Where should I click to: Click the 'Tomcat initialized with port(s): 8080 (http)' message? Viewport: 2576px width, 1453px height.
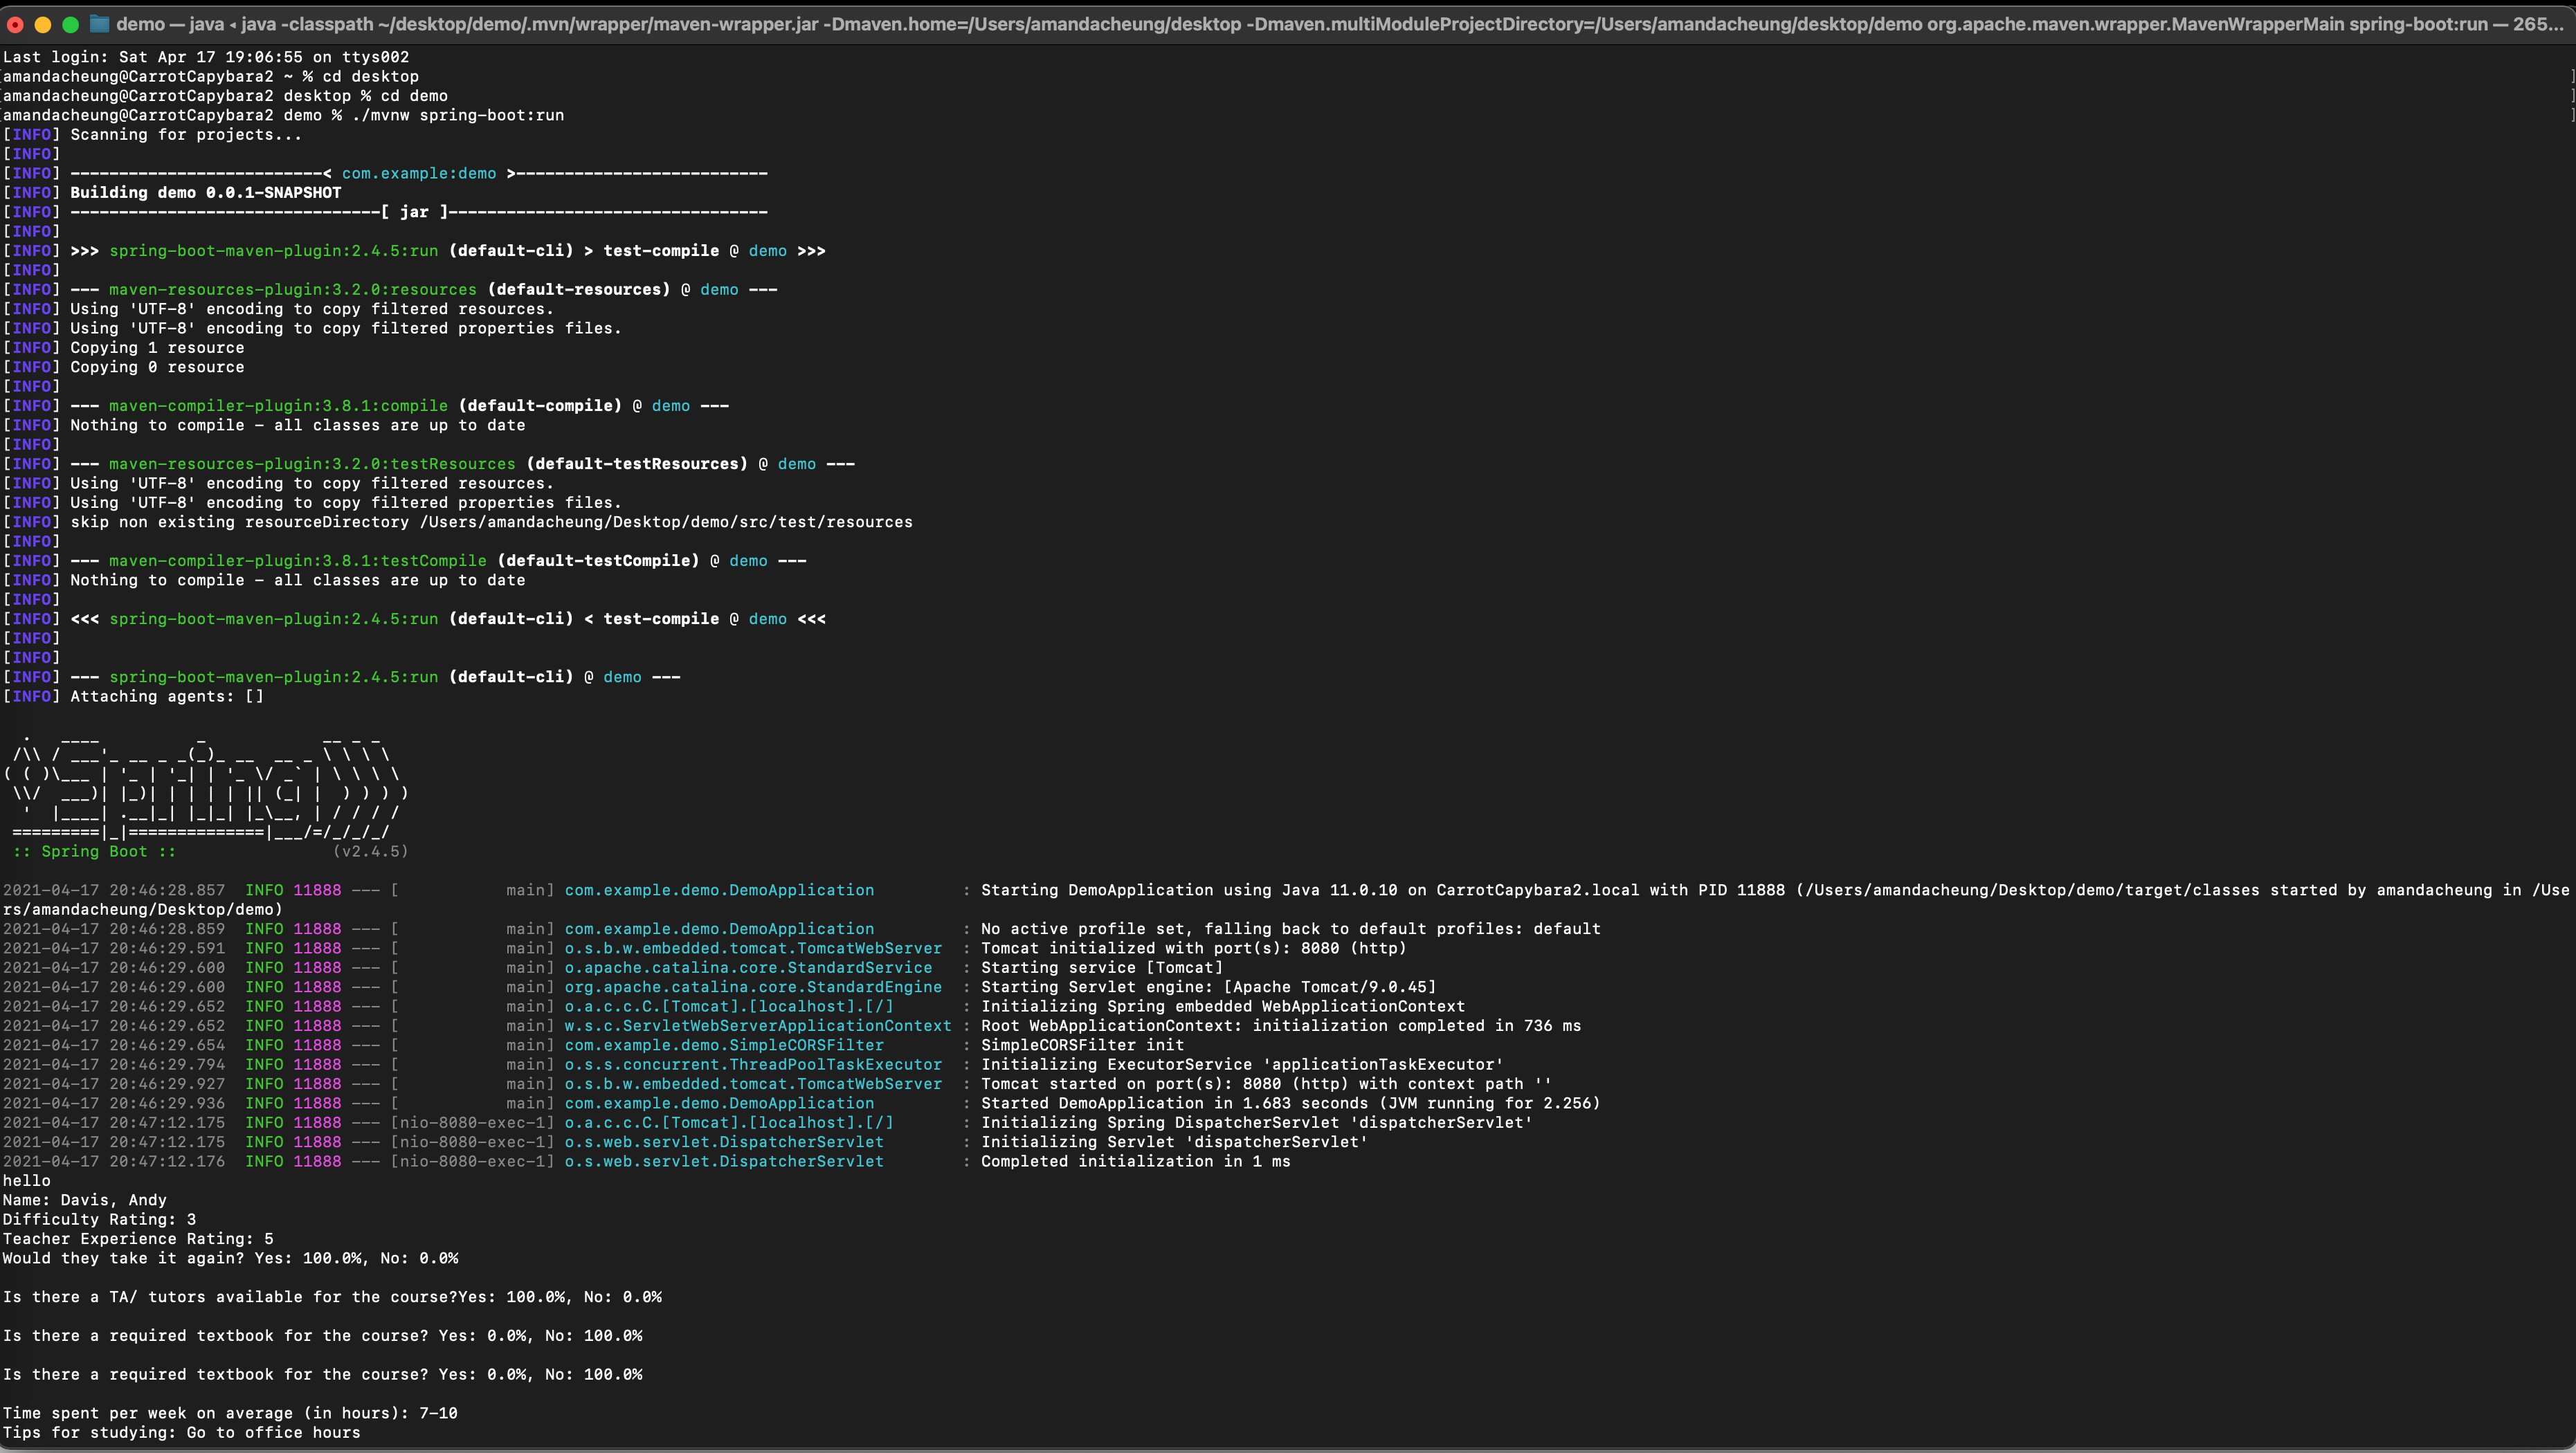click(x=1193, y=948)
